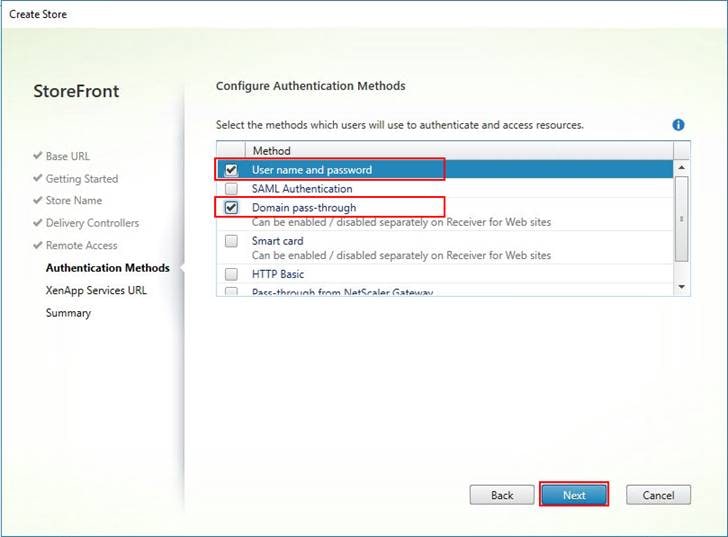Click the scroll up arrow of methods list
The width and height of the screenshot is (728, 537).
click(681, 167)
